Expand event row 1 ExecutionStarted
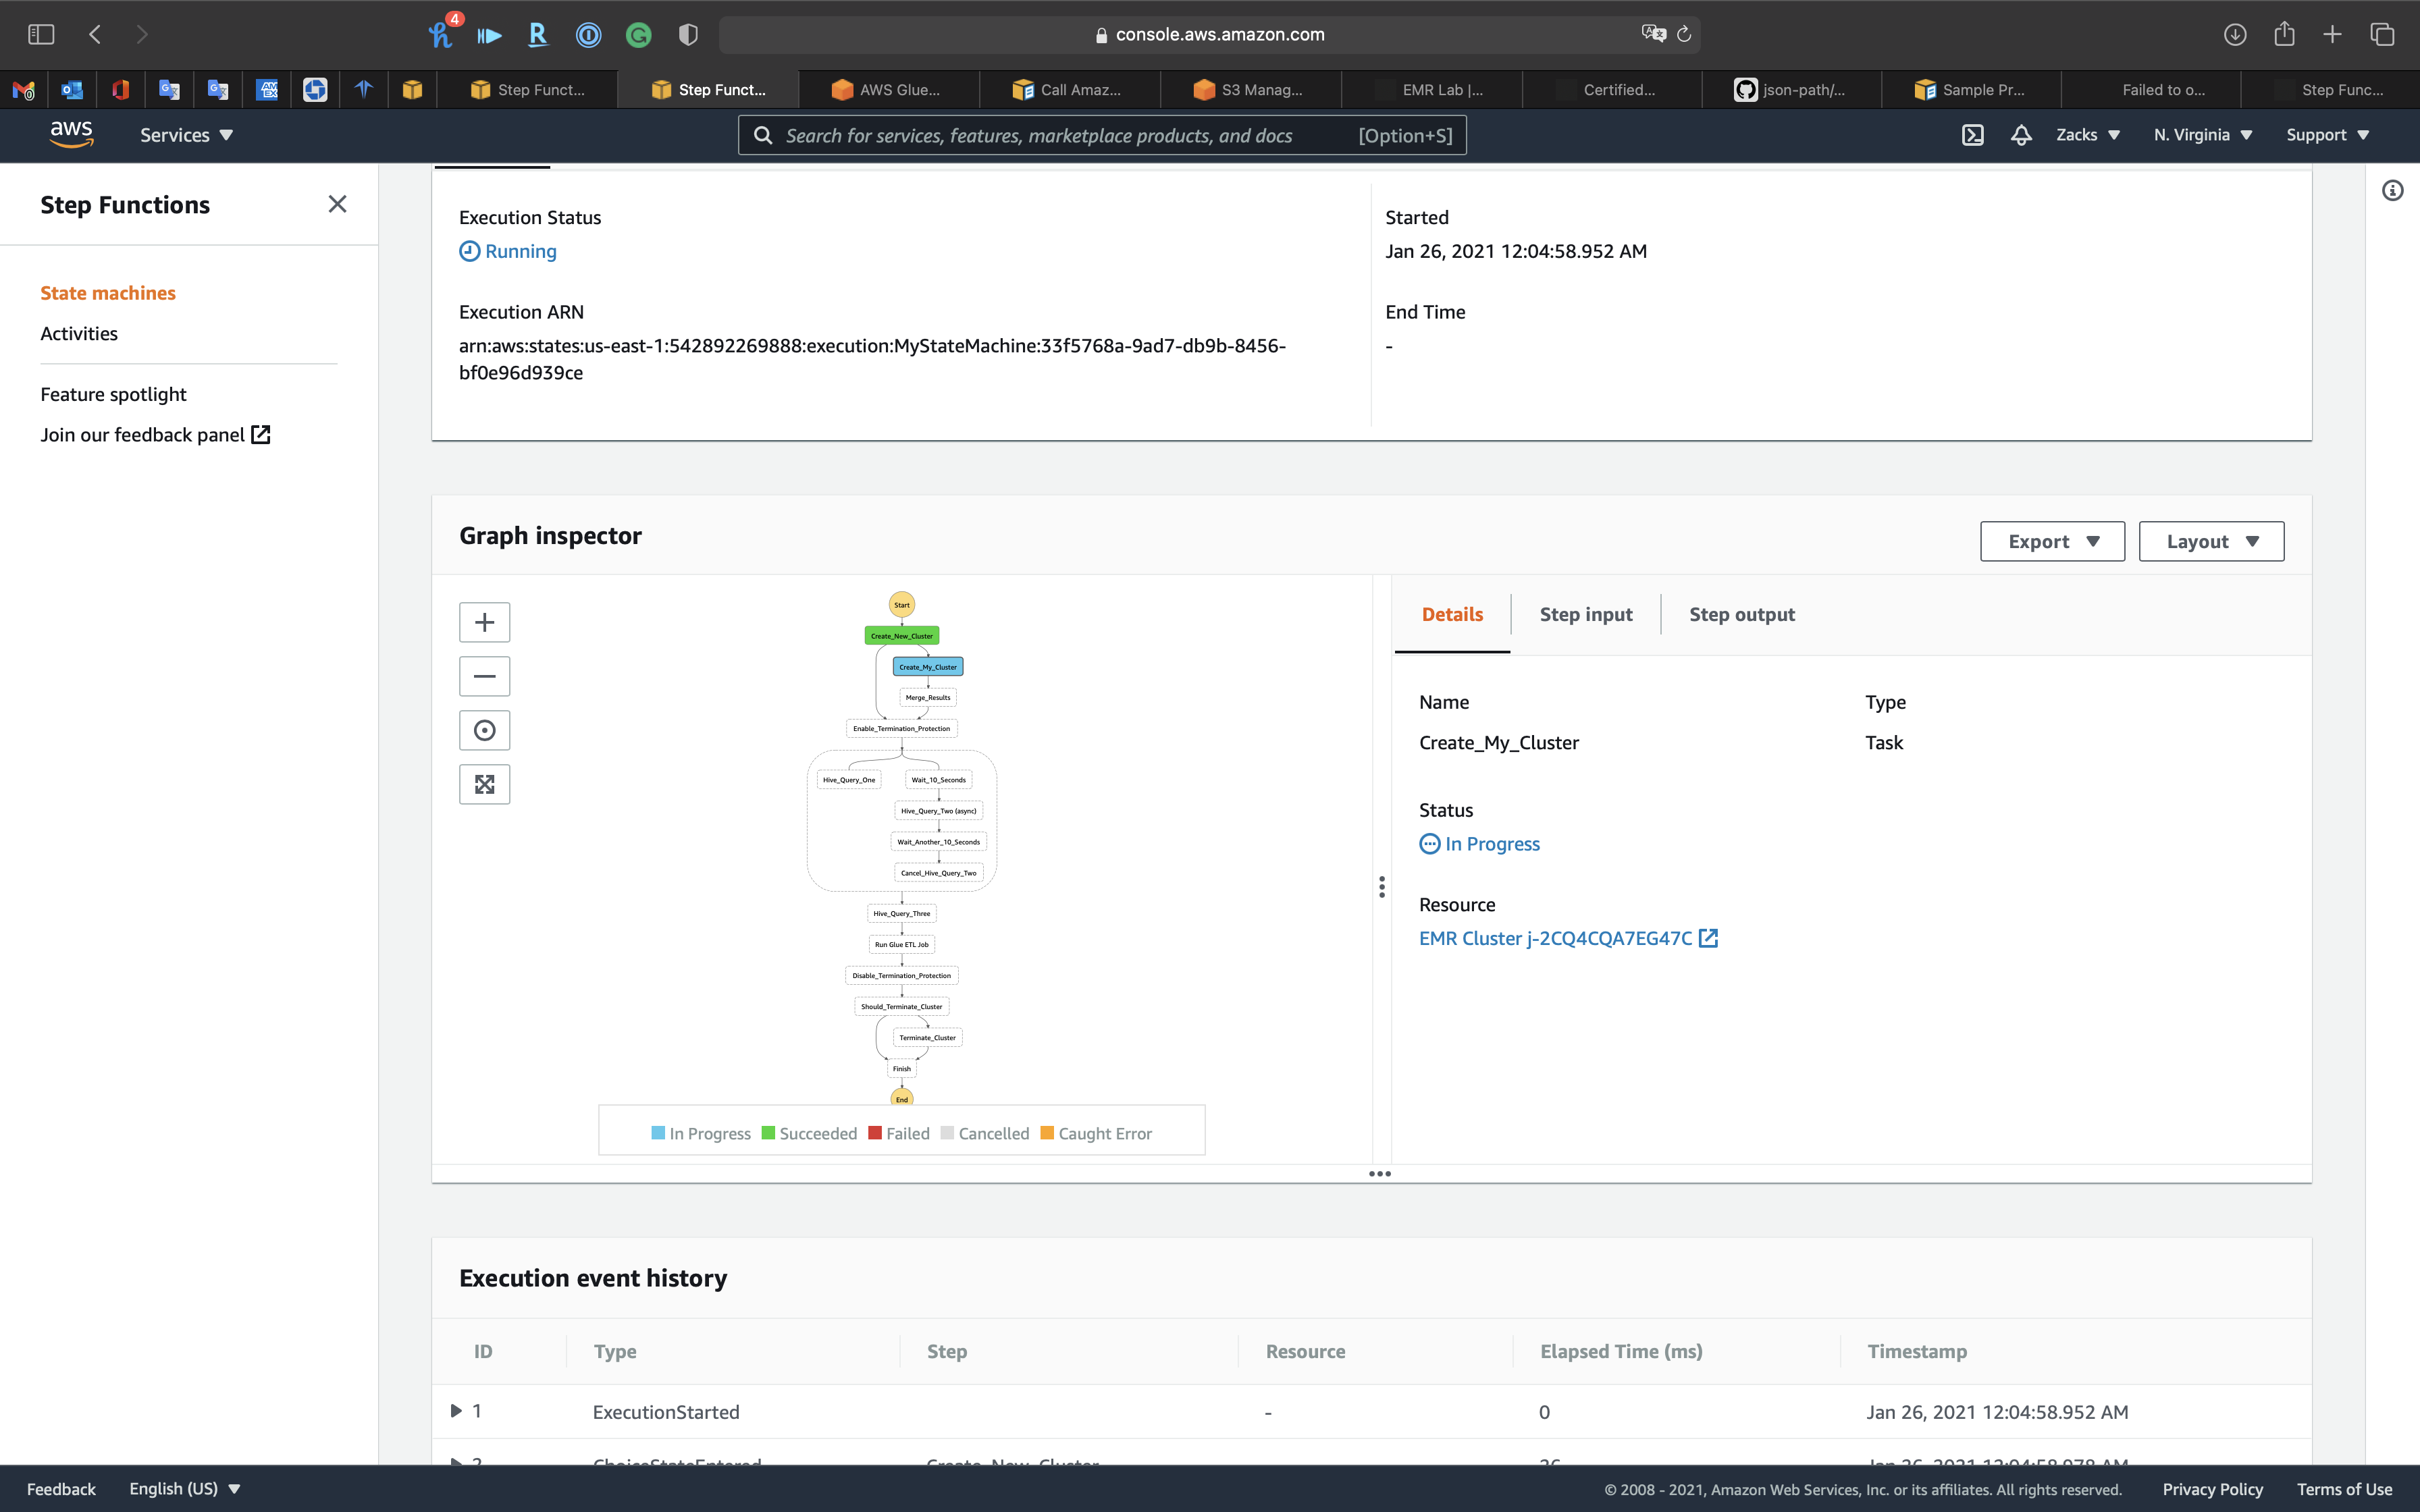 pyautogui.click(x=456, y=1410)
